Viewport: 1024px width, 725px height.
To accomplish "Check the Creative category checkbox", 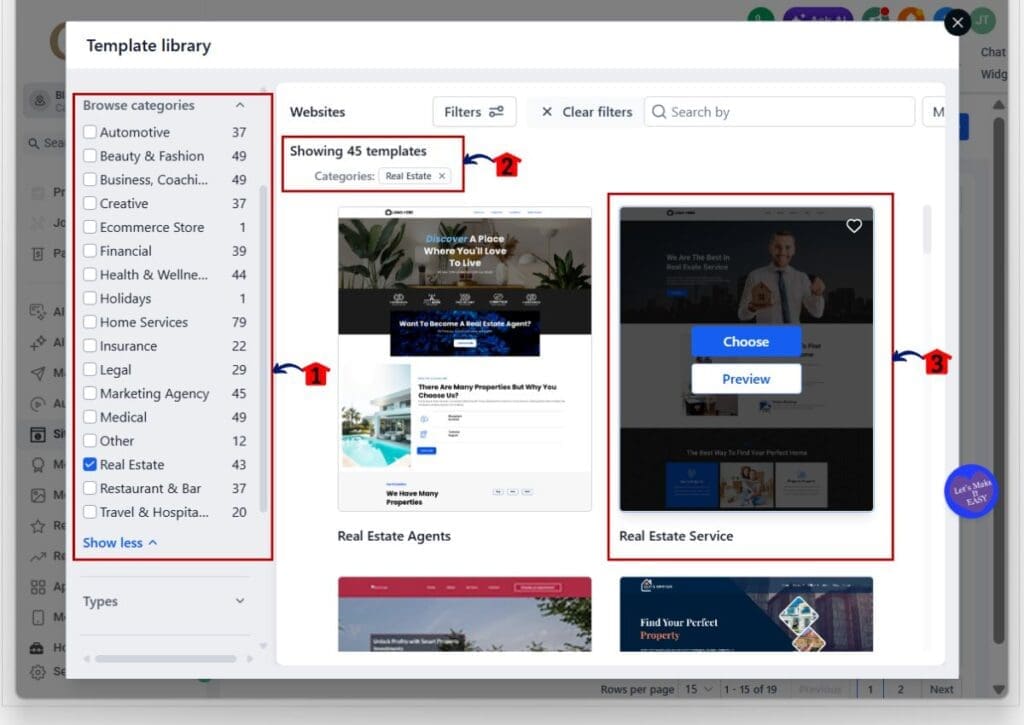I will tap(90, 203).
